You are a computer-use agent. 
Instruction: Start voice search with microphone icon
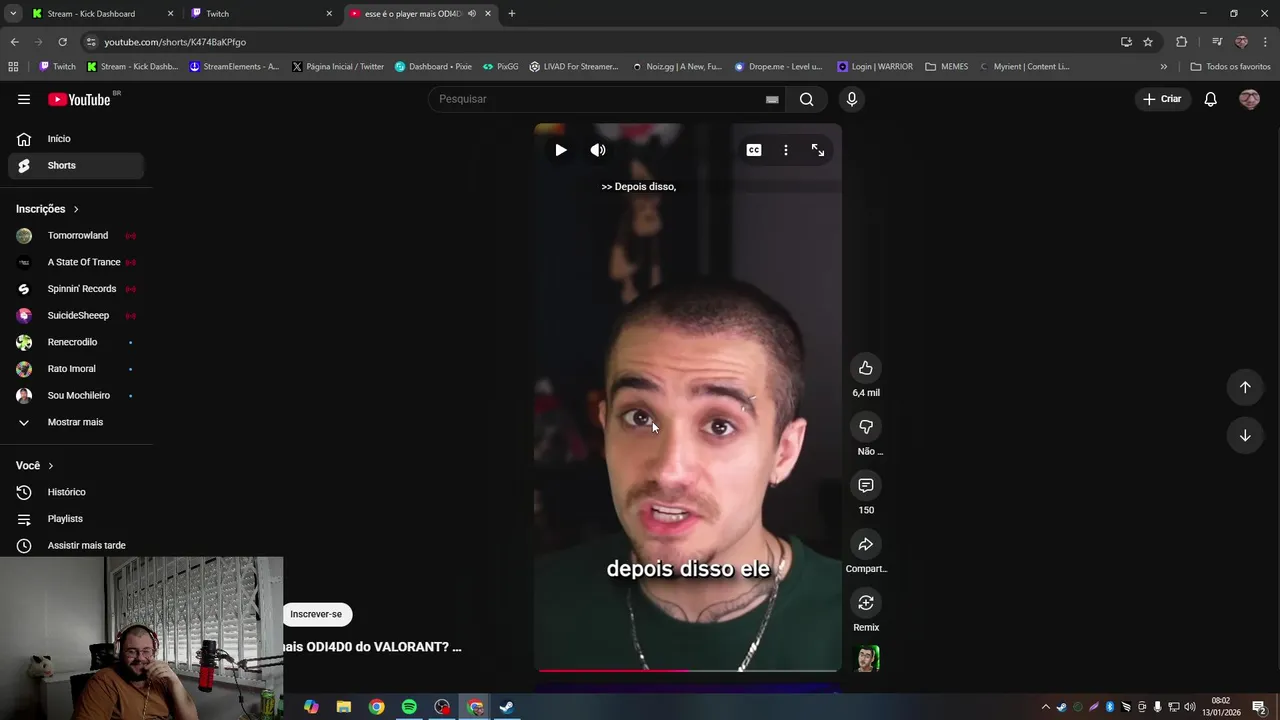pos(852,99)
